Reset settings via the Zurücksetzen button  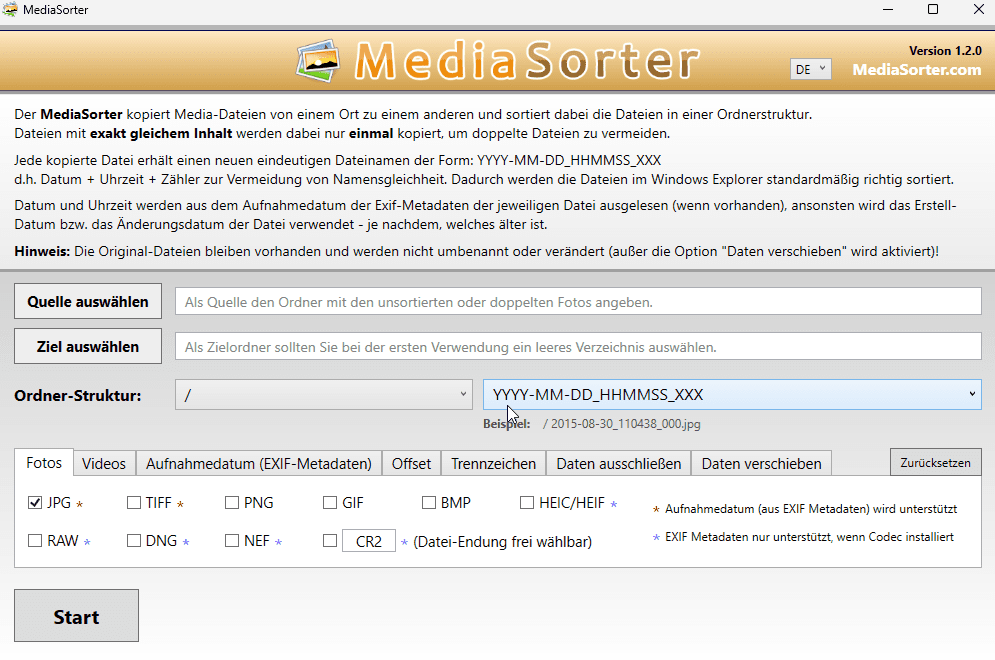(935, 462)
